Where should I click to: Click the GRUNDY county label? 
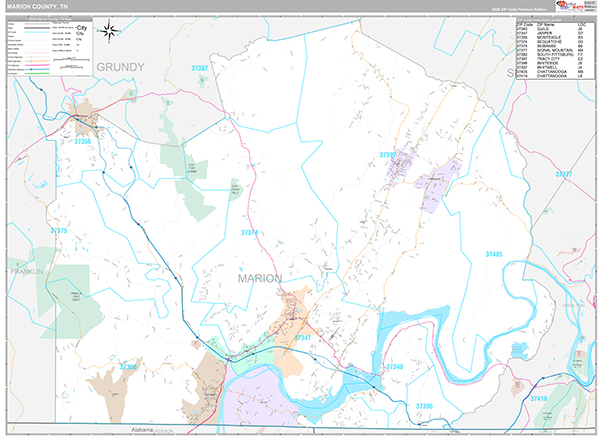pyautogui.click(x=121, y=67)
